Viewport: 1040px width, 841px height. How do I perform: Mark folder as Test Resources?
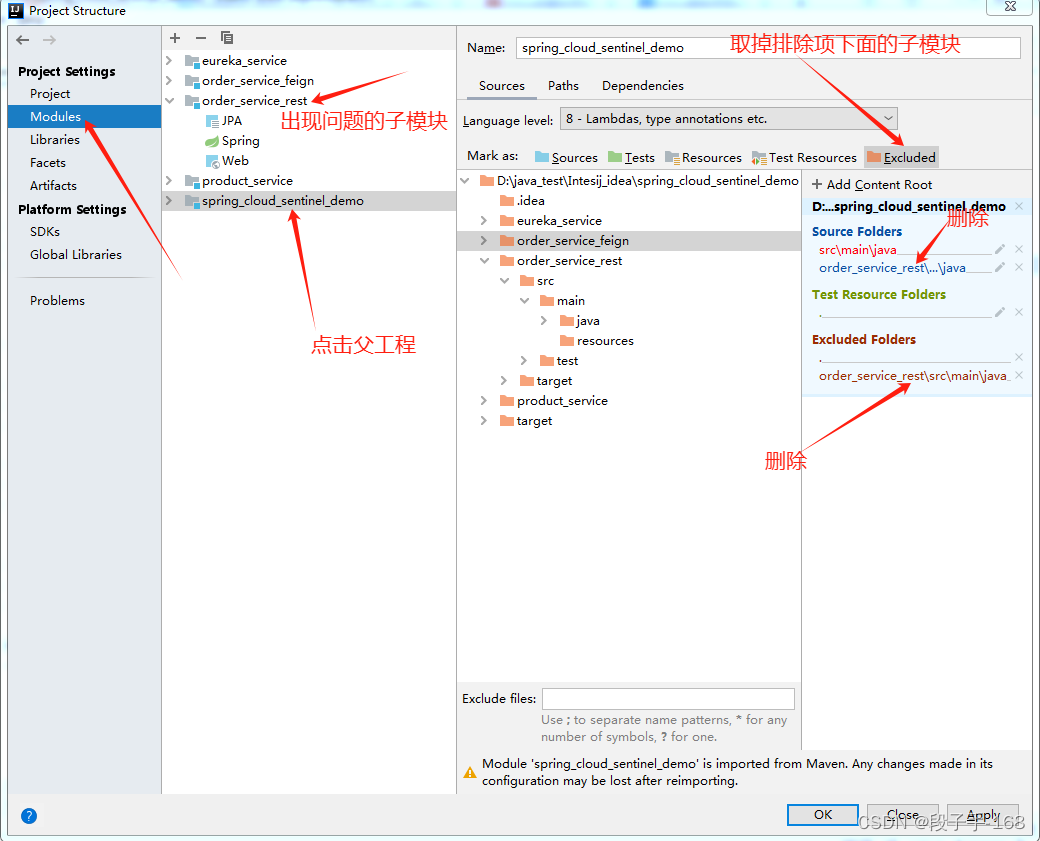point(805,157)
